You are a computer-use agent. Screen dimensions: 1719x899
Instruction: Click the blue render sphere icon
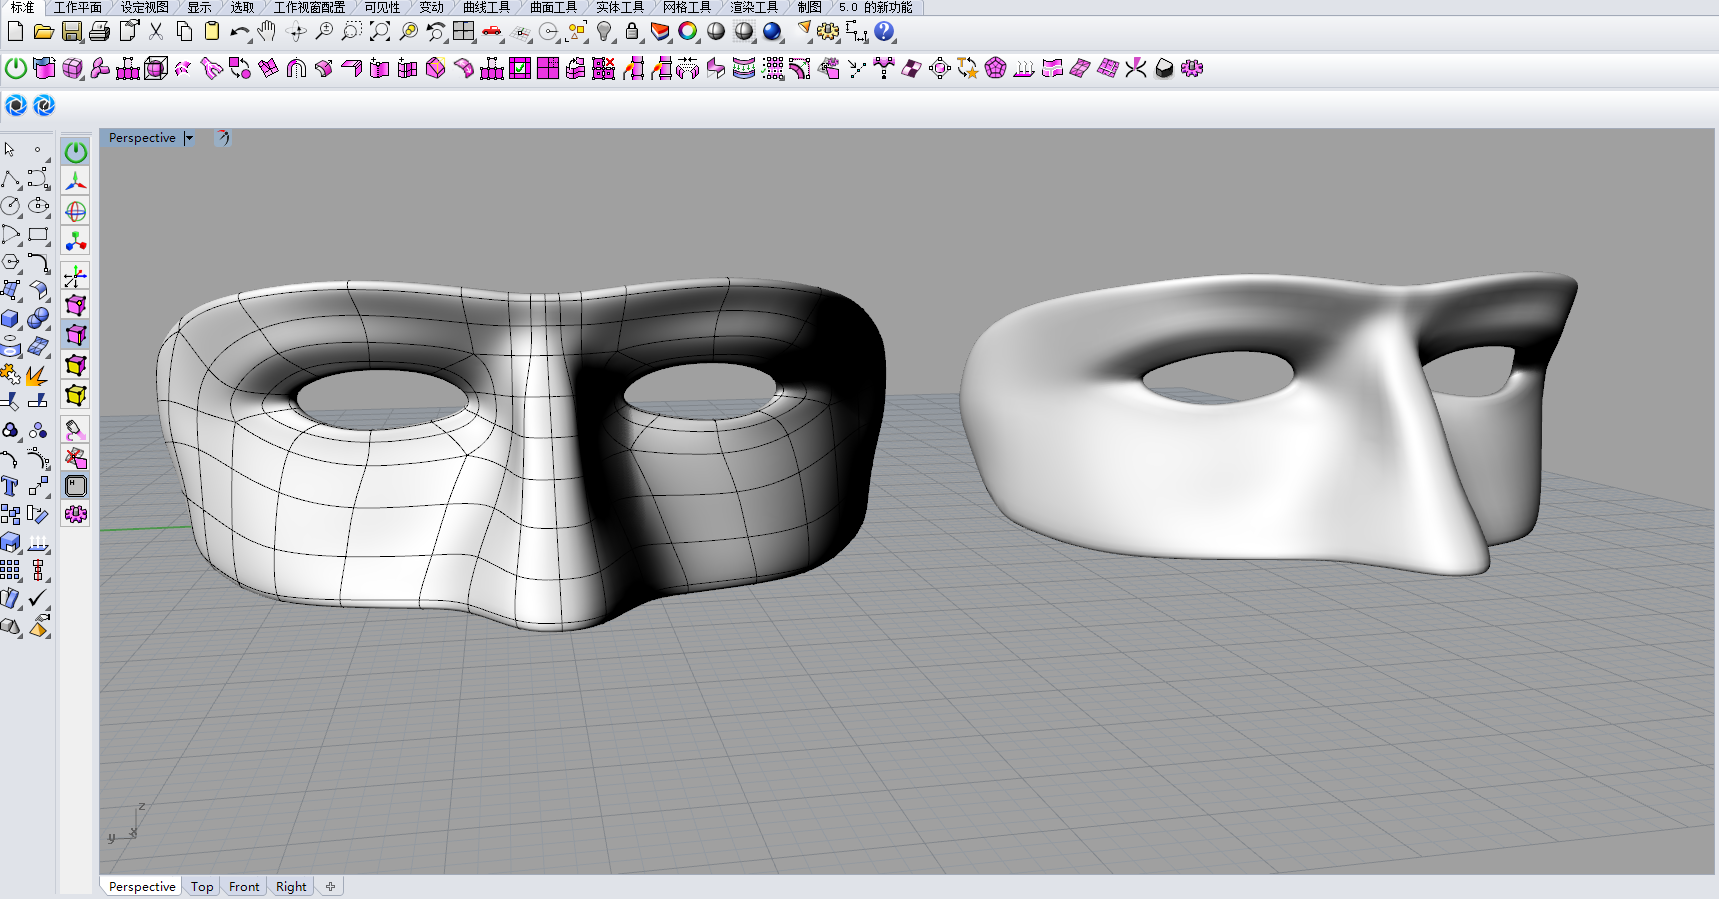coord(772,32)
